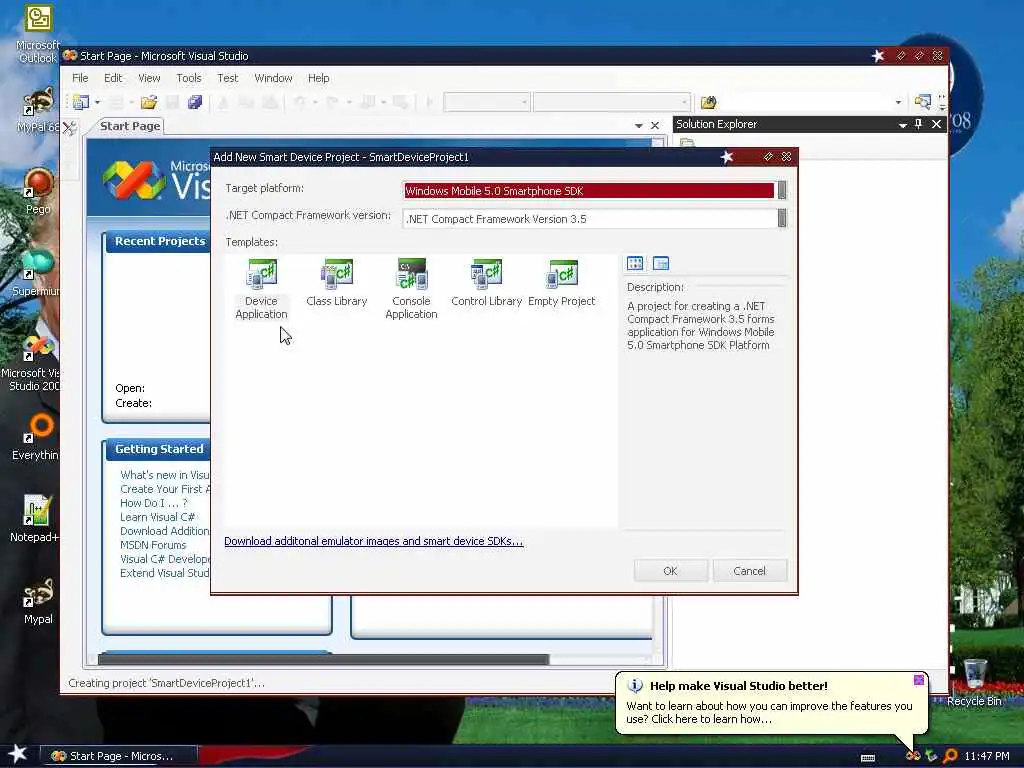Click the Getting Started header
This screenshot has width=1024, height=768.
[159, 449]
